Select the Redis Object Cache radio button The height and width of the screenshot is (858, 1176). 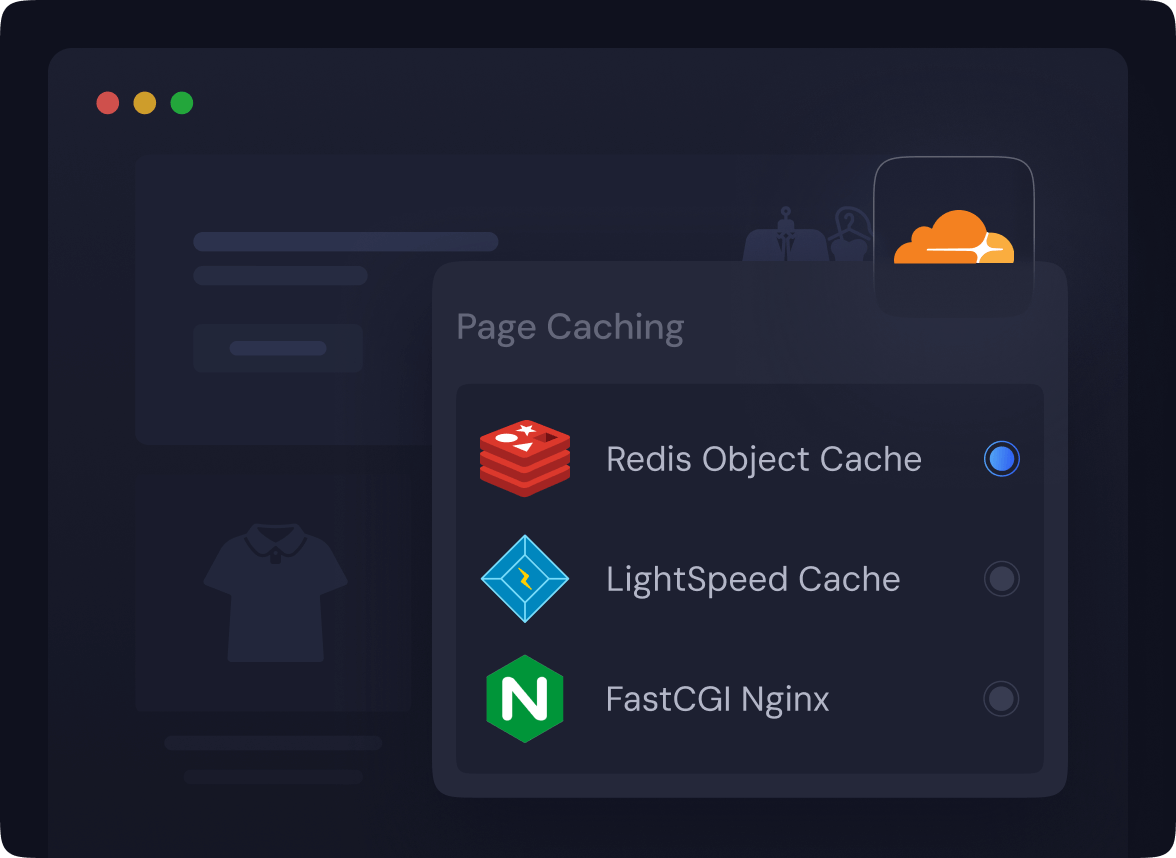1001,459
